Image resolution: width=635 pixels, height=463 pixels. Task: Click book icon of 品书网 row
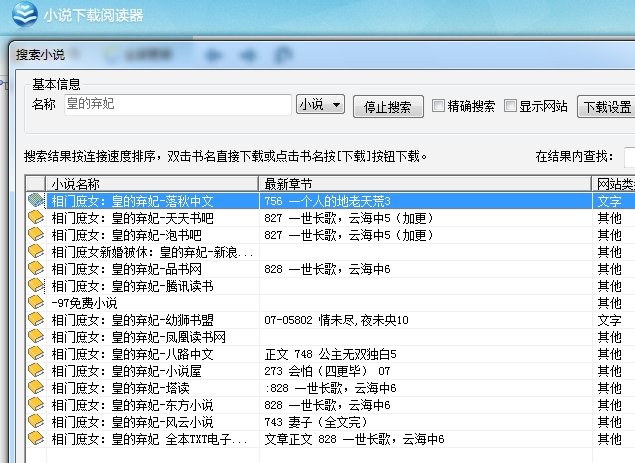(36, 269)
